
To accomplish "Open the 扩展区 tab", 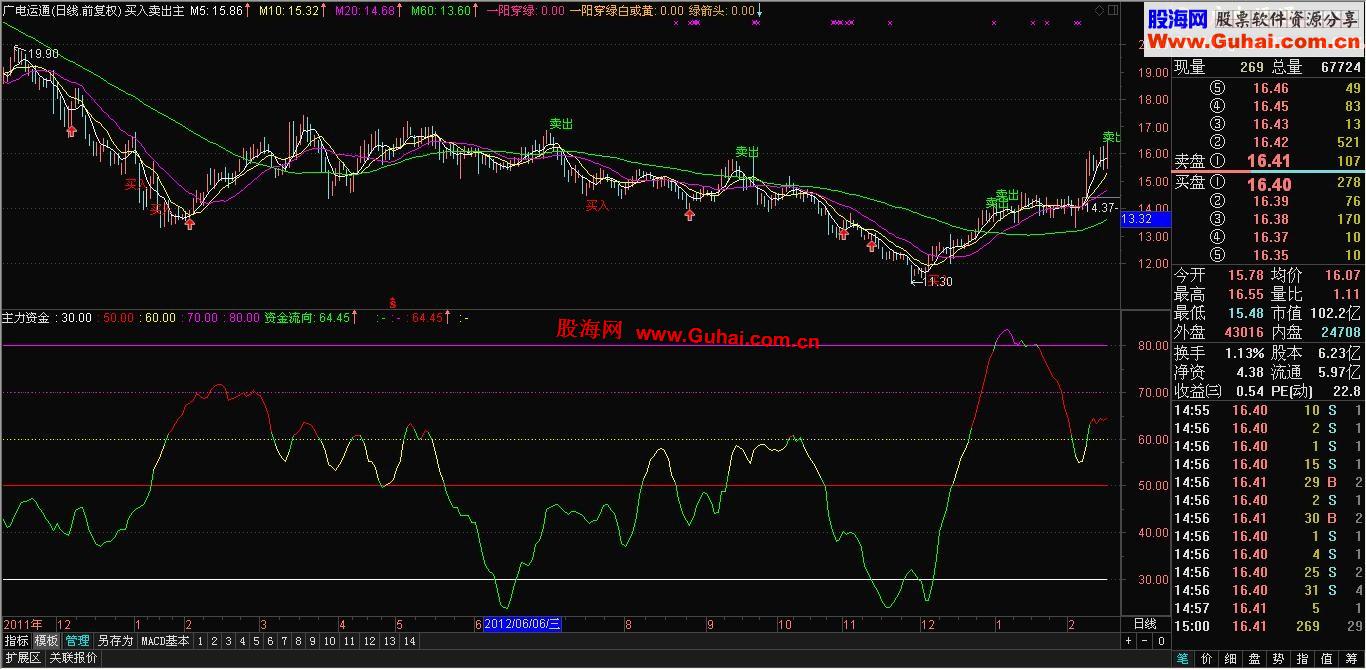I will point(22,658).
